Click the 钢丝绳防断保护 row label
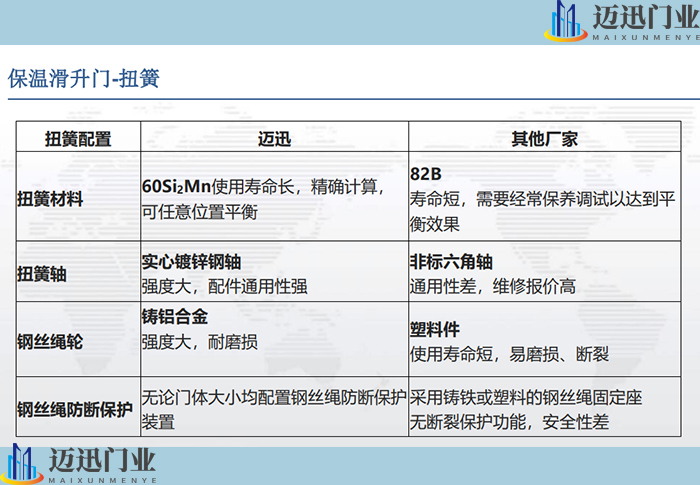The height and width of the screenshot is (485, 700). (75, 409)
